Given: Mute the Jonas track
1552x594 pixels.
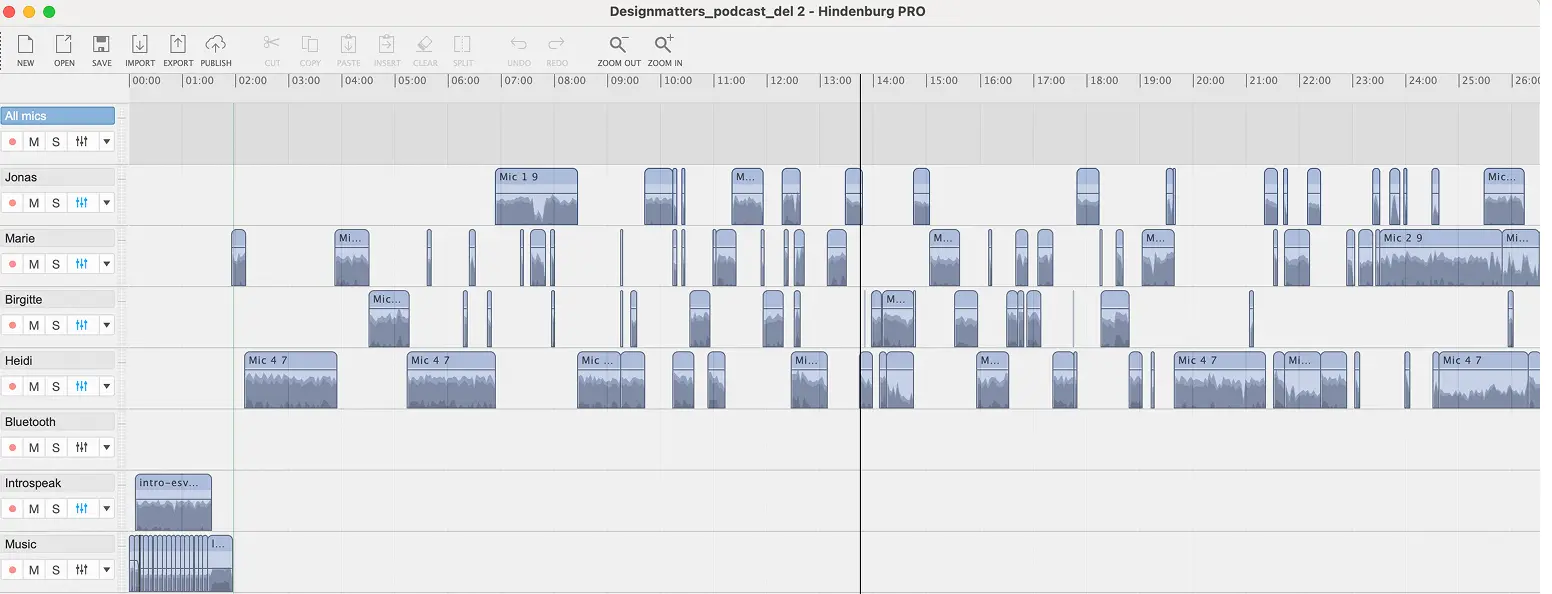Looking at the screenshot, I should [x=34, y=203].
